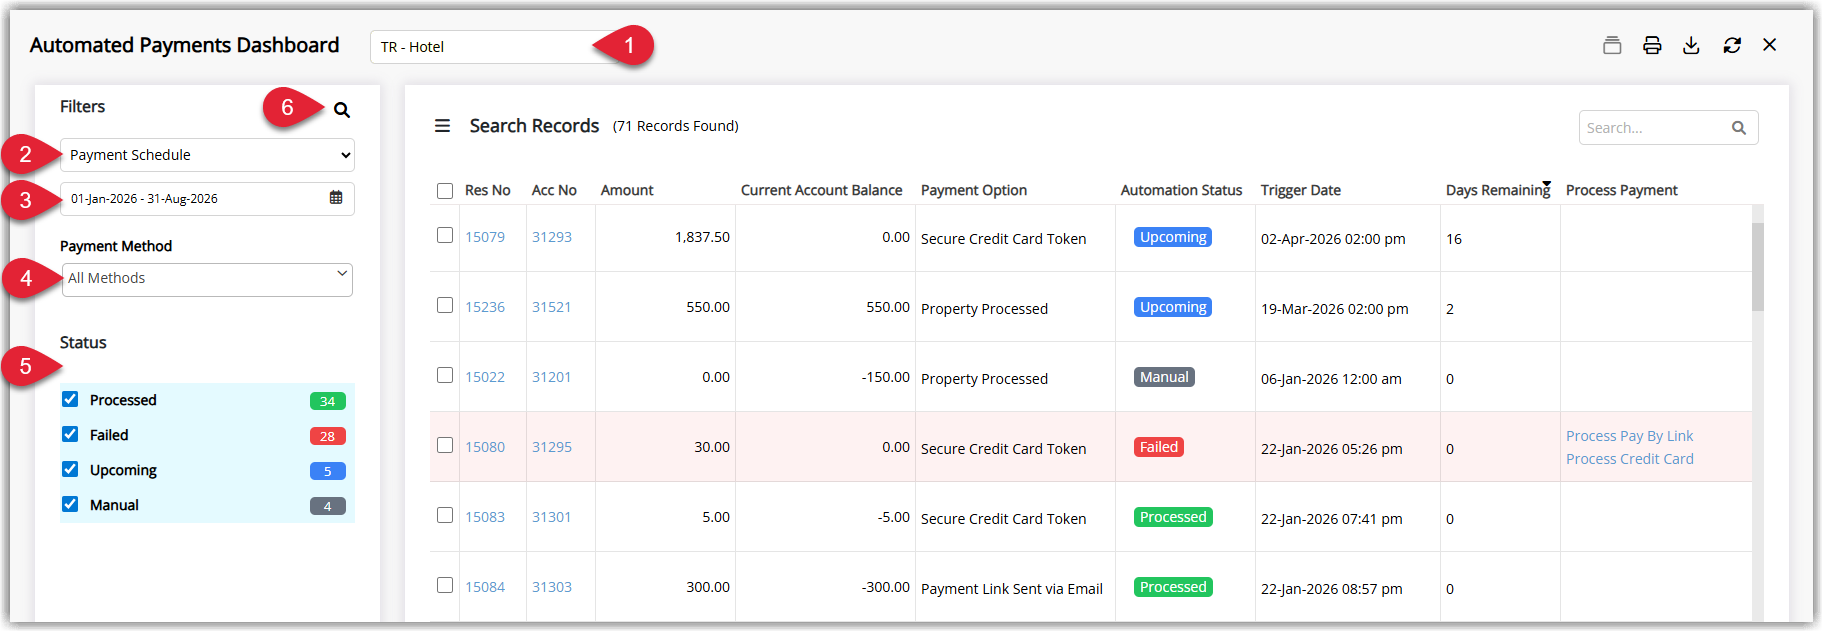Open reservation 15080 link
Image resolution: width=1823 pixels, height=632 pixels.
tap(485, 447)
